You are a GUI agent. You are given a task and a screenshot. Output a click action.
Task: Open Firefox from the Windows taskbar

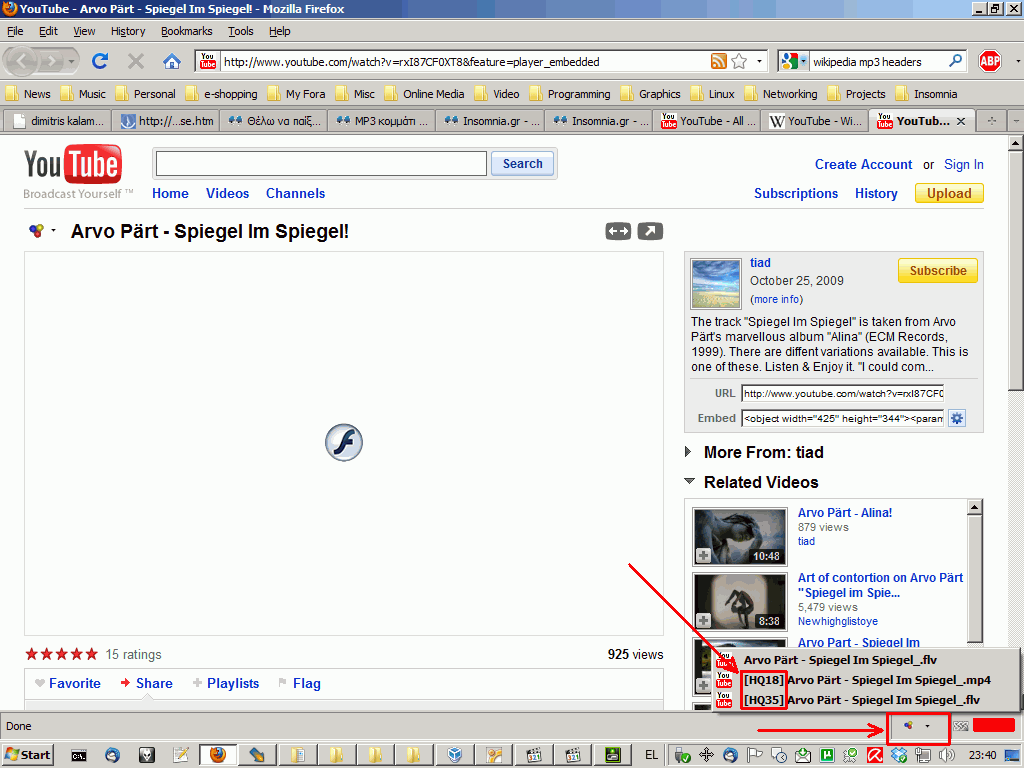[x=217, y=755]
